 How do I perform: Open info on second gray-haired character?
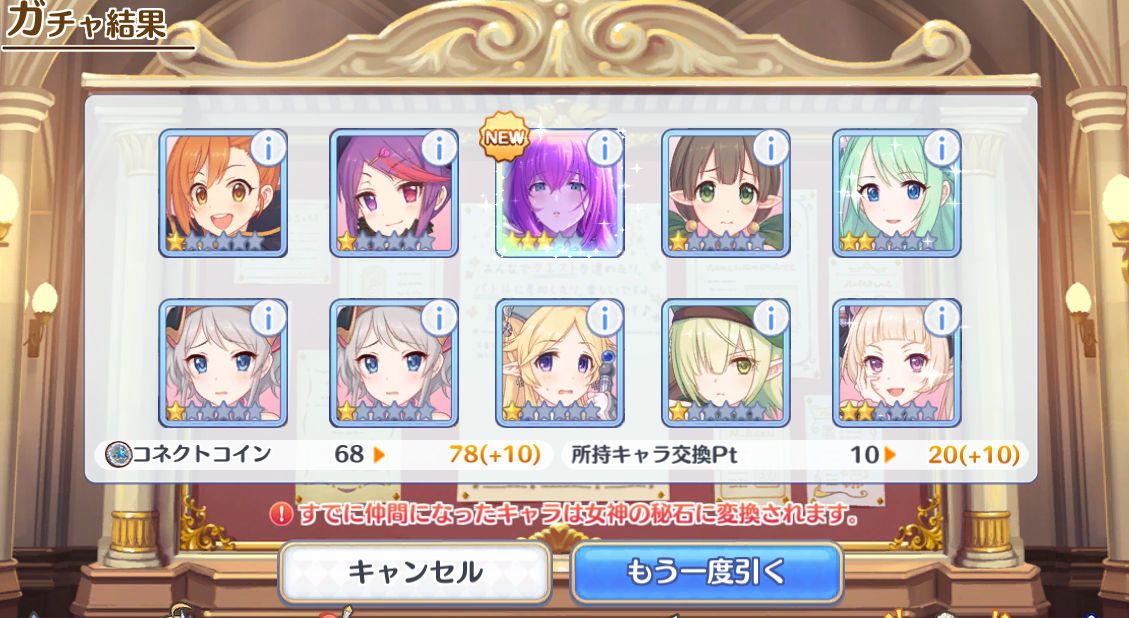pos(439,318)
